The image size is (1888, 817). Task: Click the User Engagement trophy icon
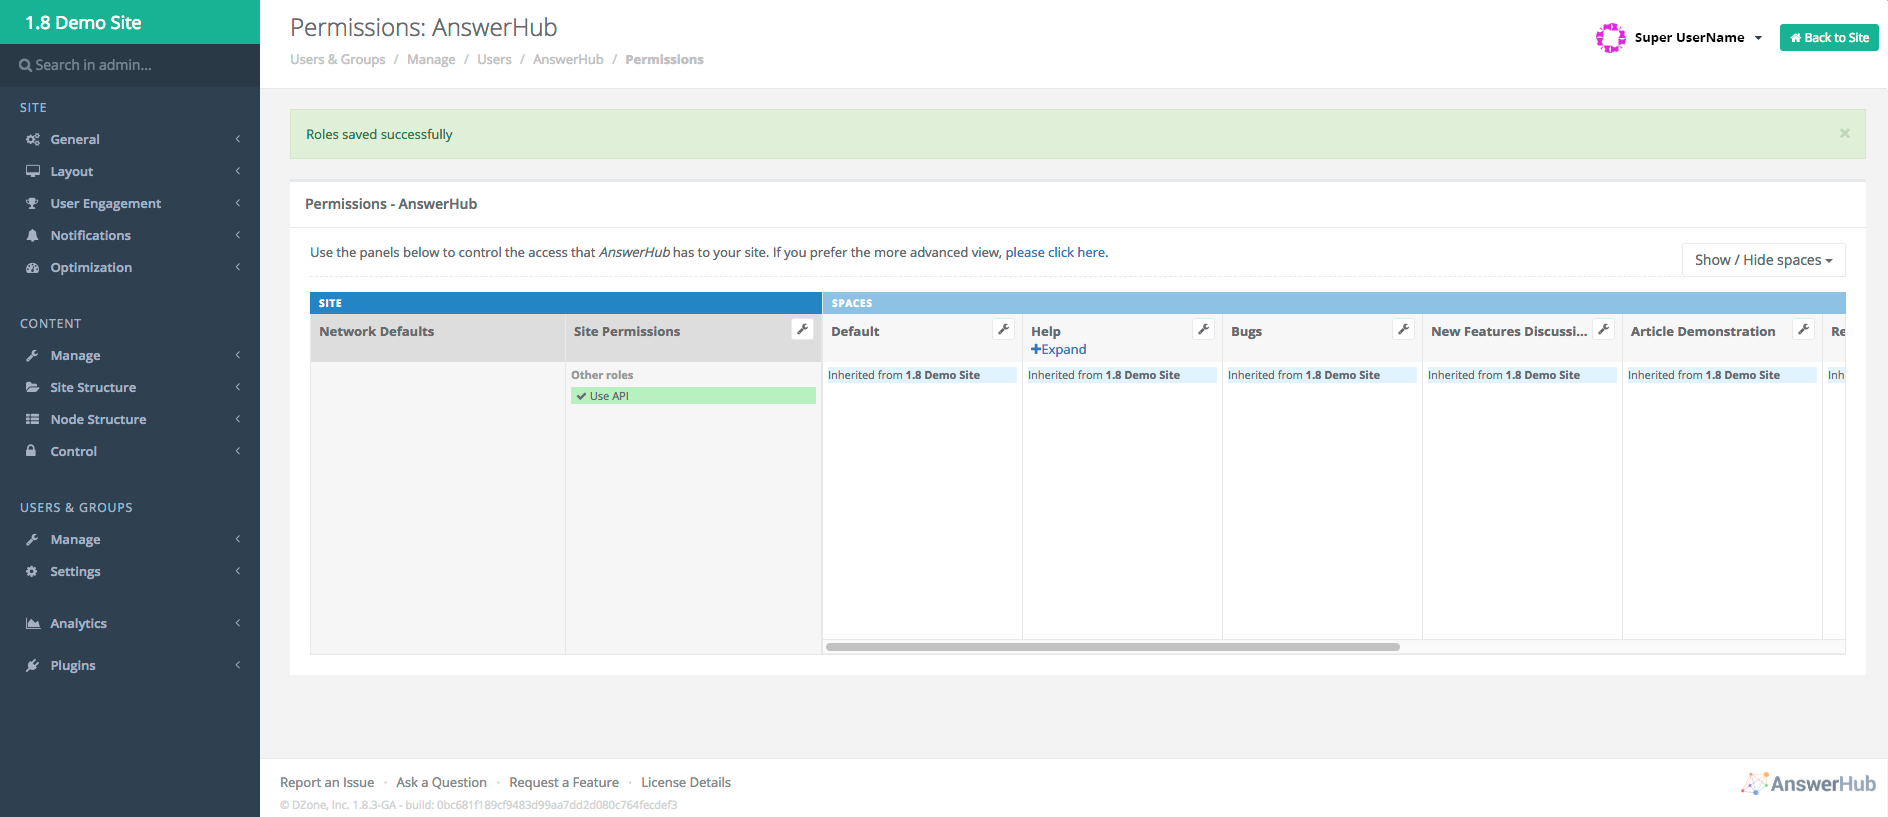click(33, 204)
